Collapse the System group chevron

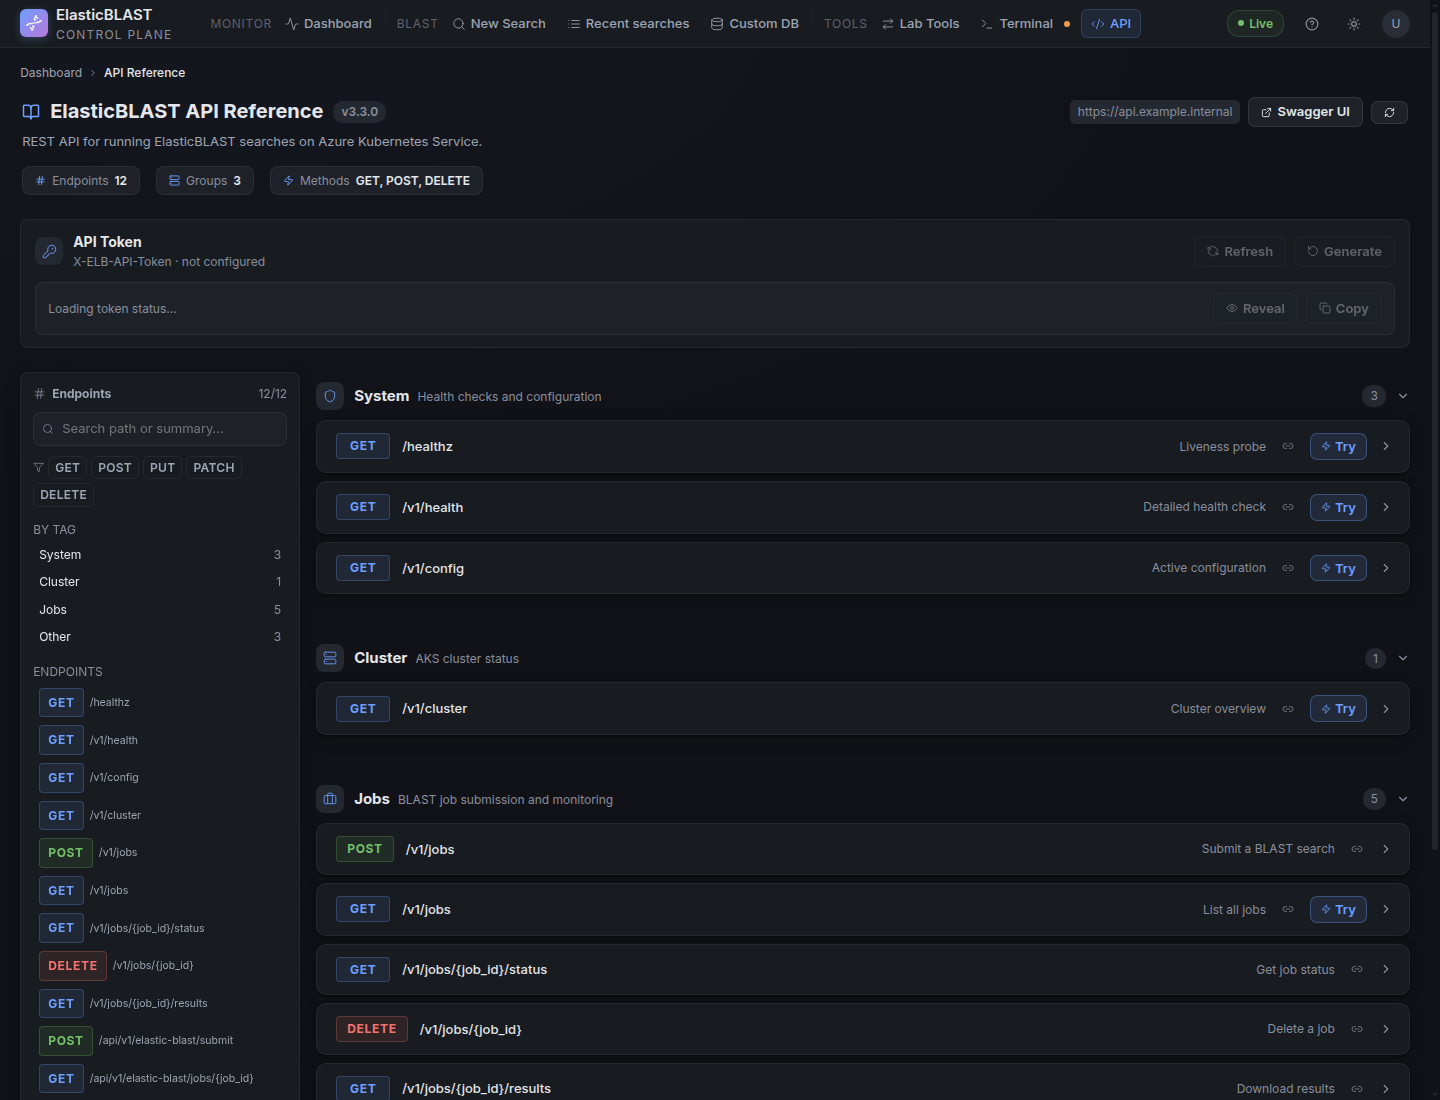click(1403, 396)
